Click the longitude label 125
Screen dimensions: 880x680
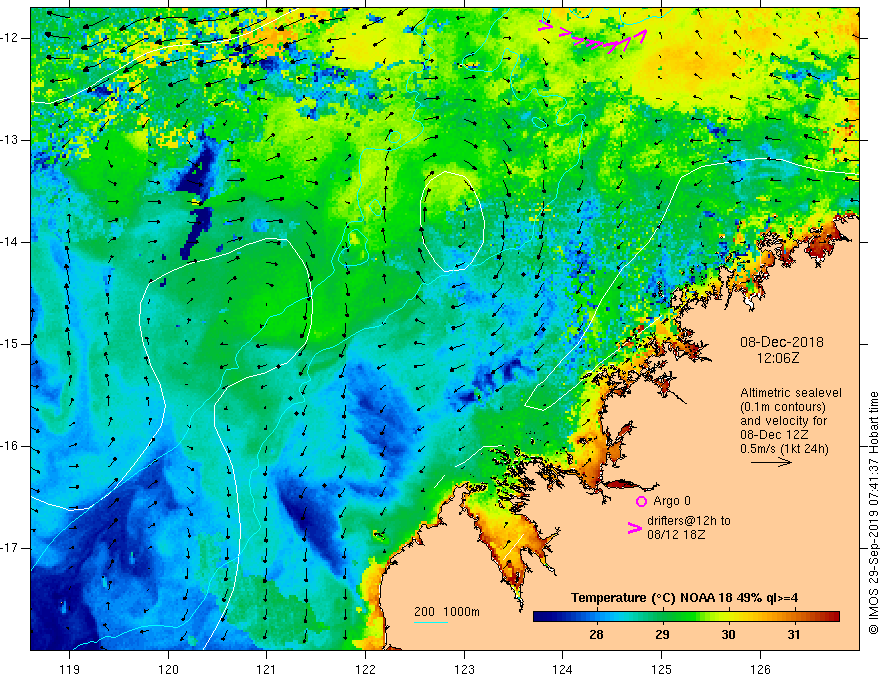click(x=662, y=669)
